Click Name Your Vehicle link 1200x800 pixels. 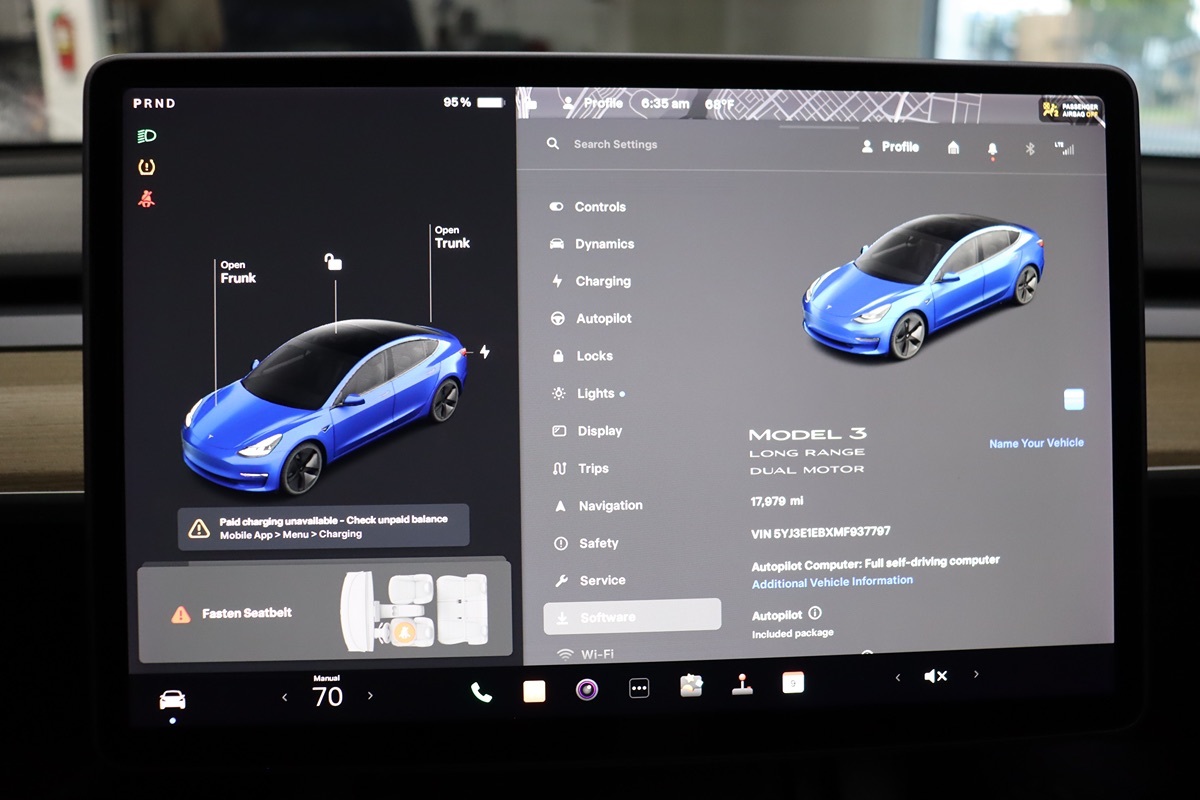(x=1036, y=443)
